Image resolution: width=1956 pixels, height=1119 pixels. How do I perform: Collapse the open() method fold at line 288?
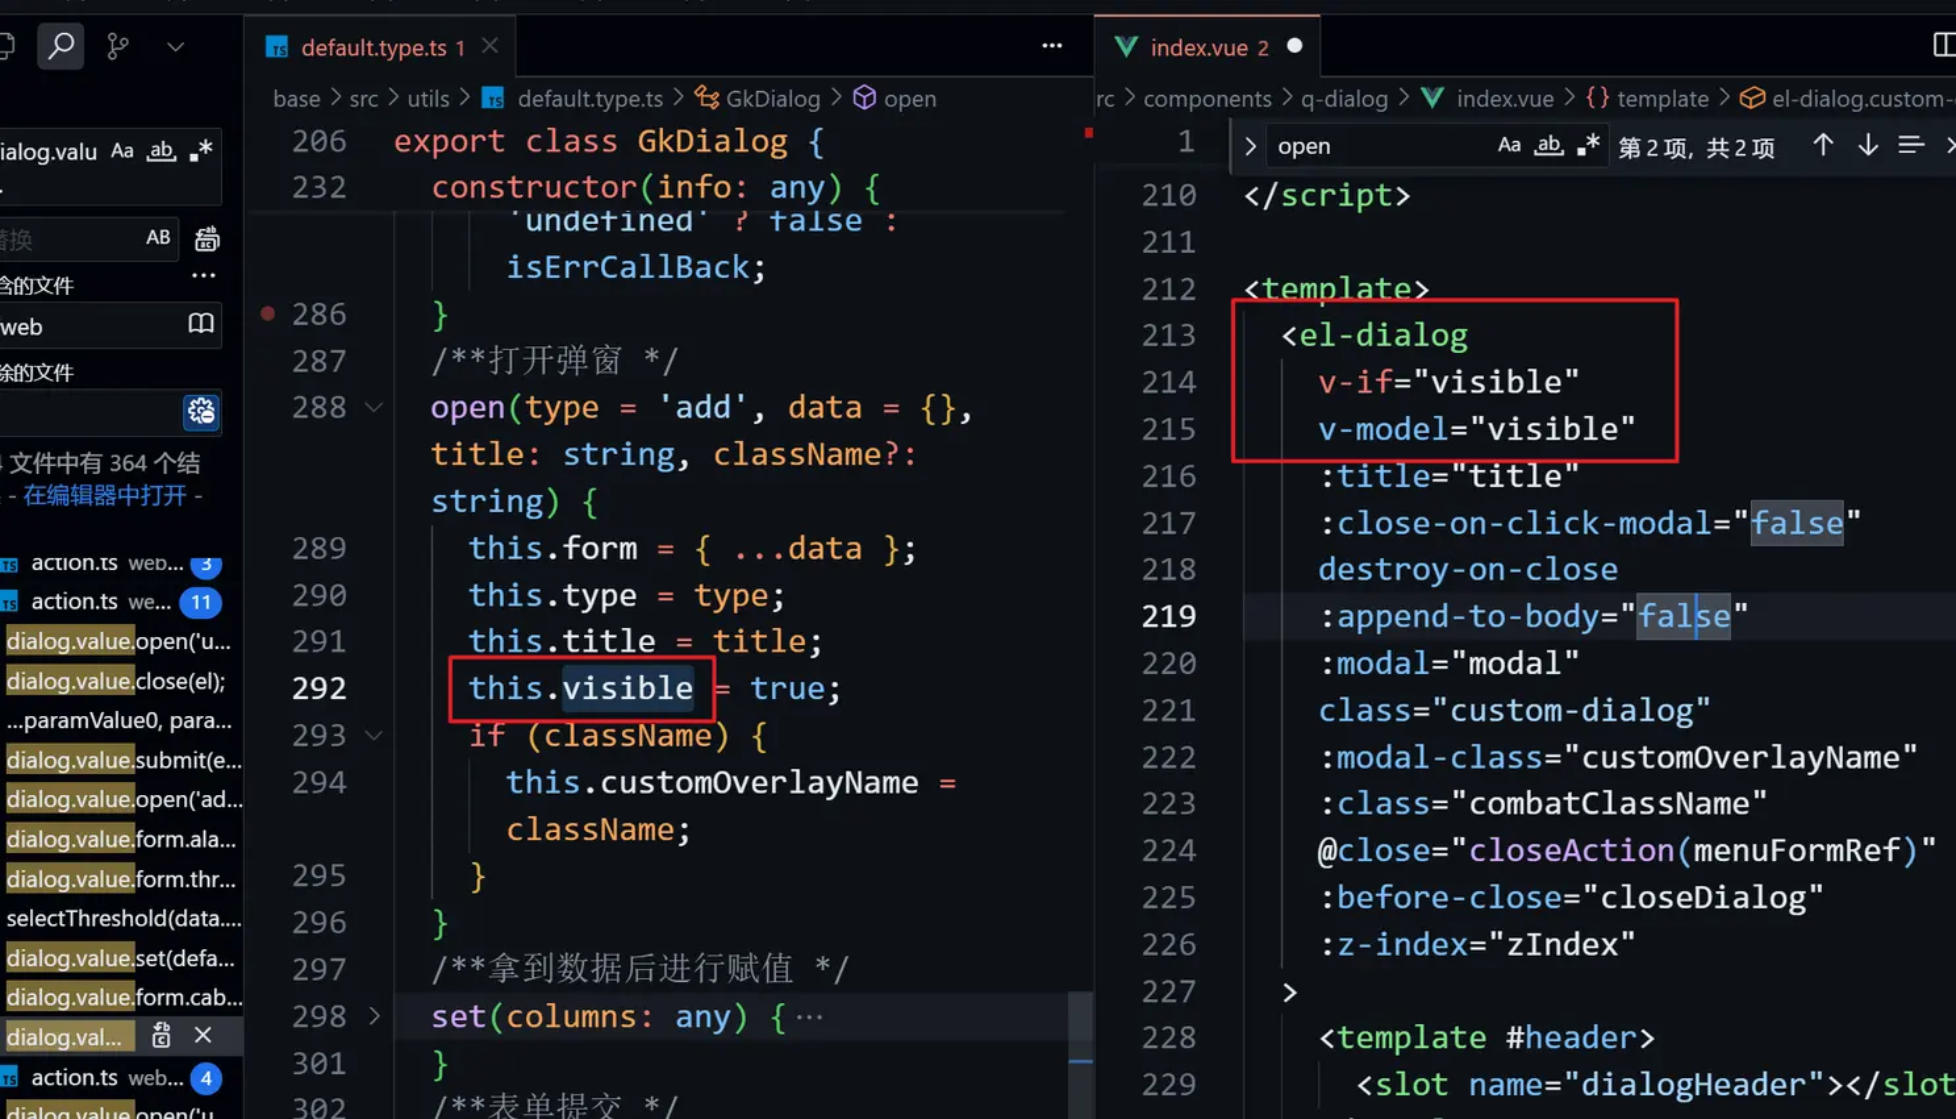point(374,407)
